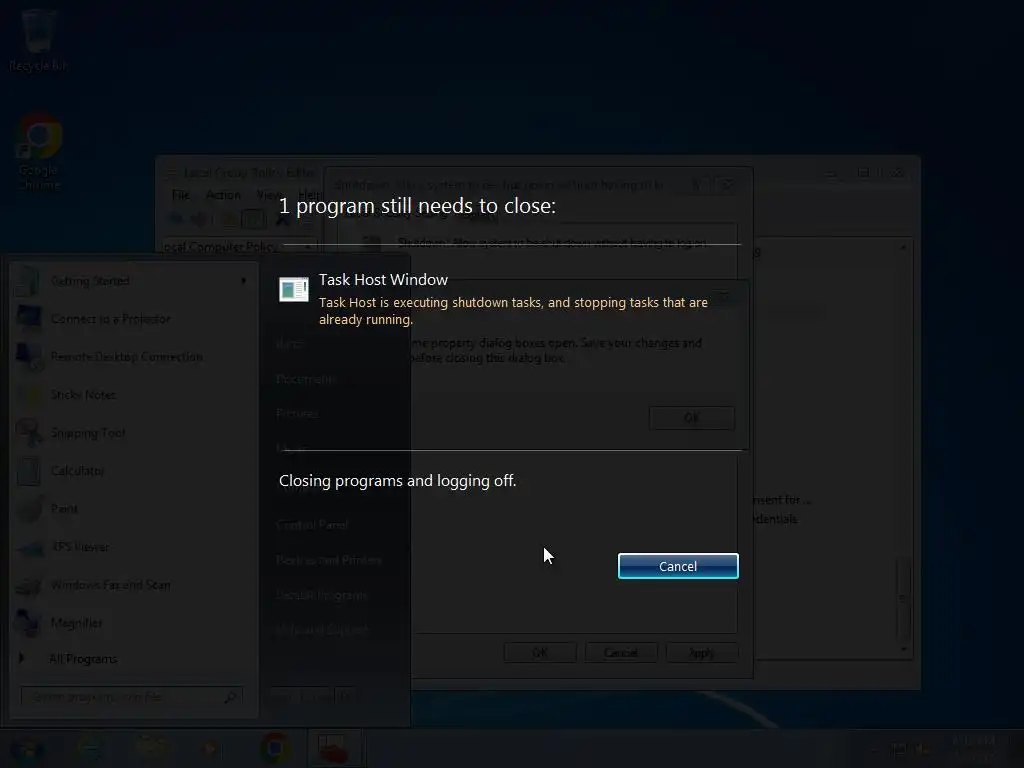This screenshot has height=768, width=1024.
Task: Click the 'Closing programs and logging off.' text
Action: [x=397, y=481]
